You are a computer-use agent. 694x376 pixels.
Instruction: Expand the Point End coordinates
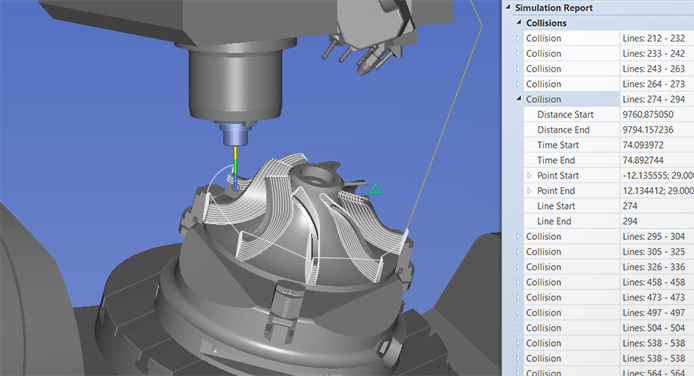(529, 191)
